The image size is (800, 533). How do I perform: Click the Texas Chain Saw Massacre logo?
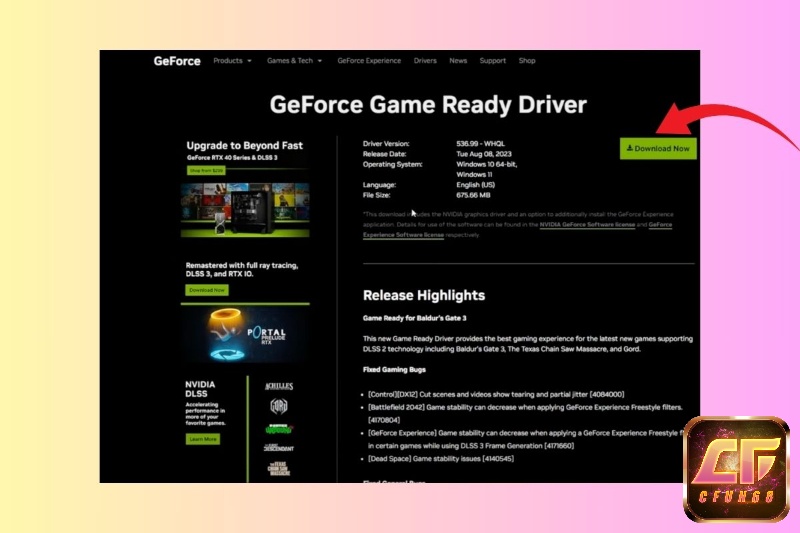tap(279, 469)
